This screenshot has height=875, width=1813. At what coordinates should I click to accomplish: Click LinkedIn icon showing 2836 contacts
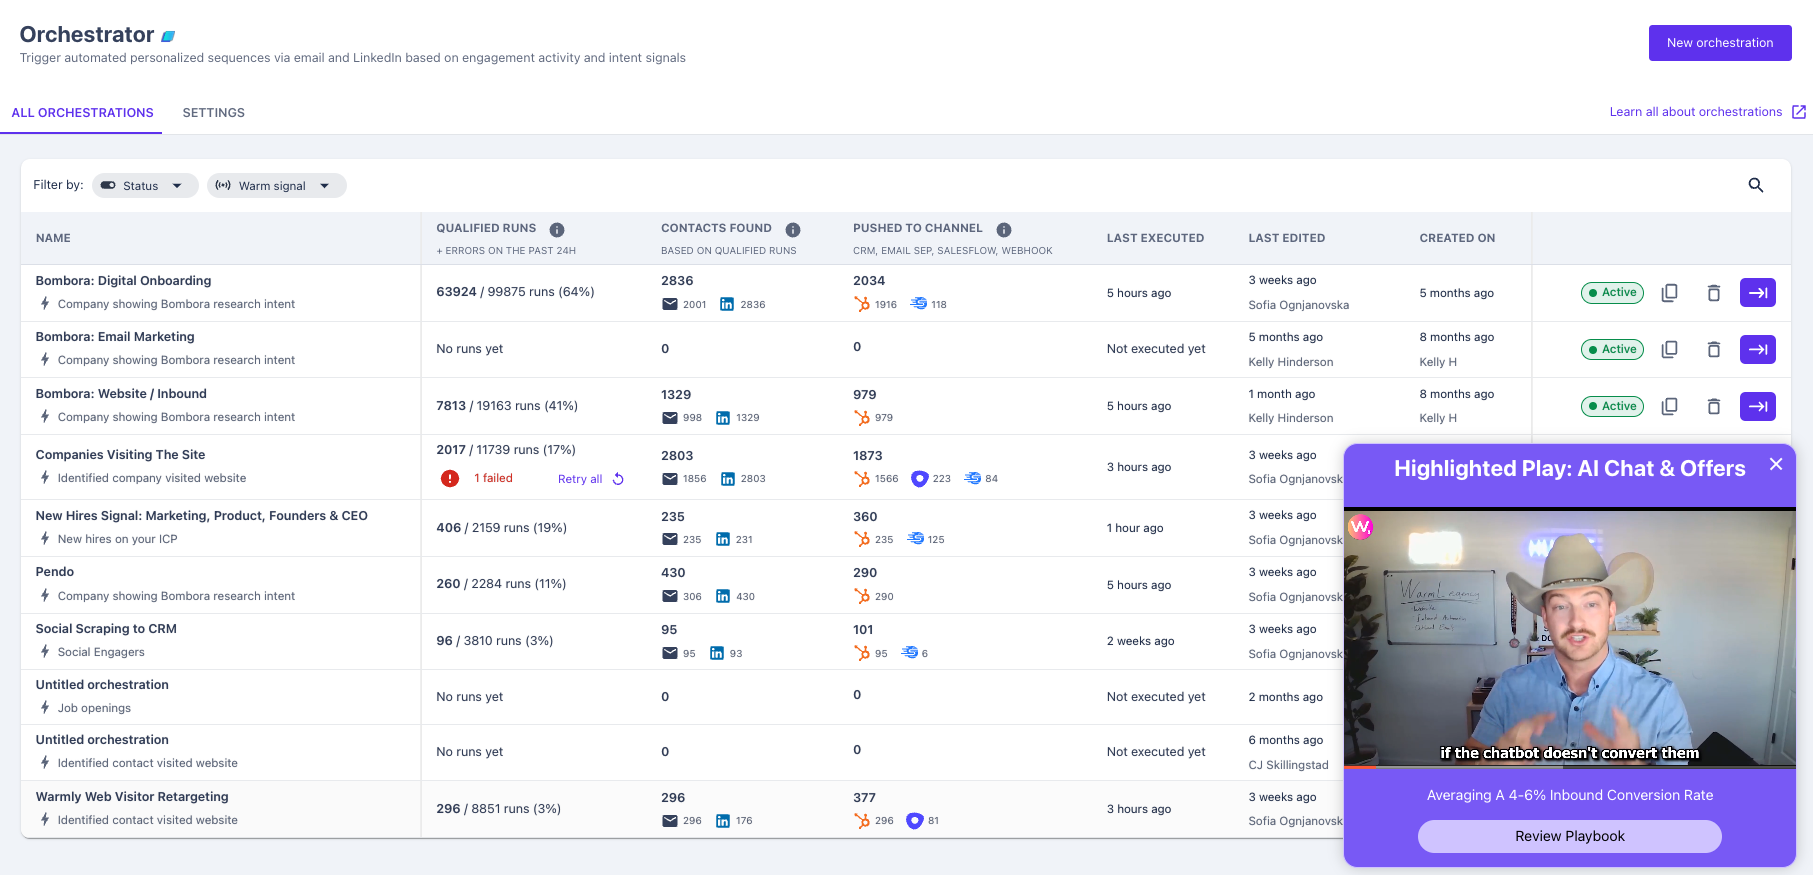(726, 305)
